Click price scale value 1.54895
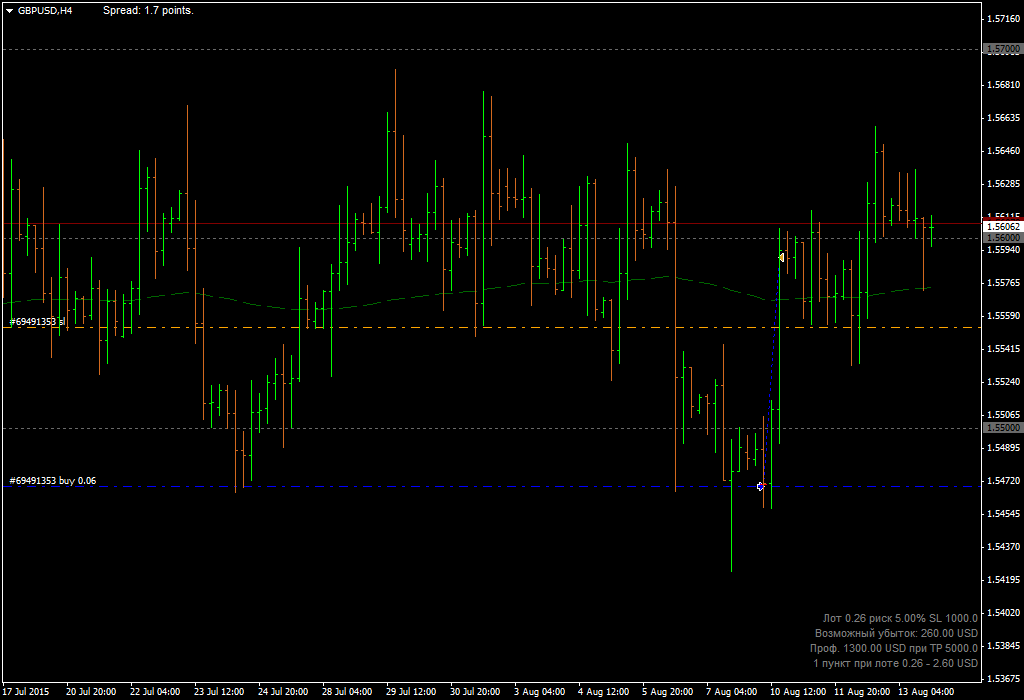This screenshot has width=1024, height=700. 1003,447
